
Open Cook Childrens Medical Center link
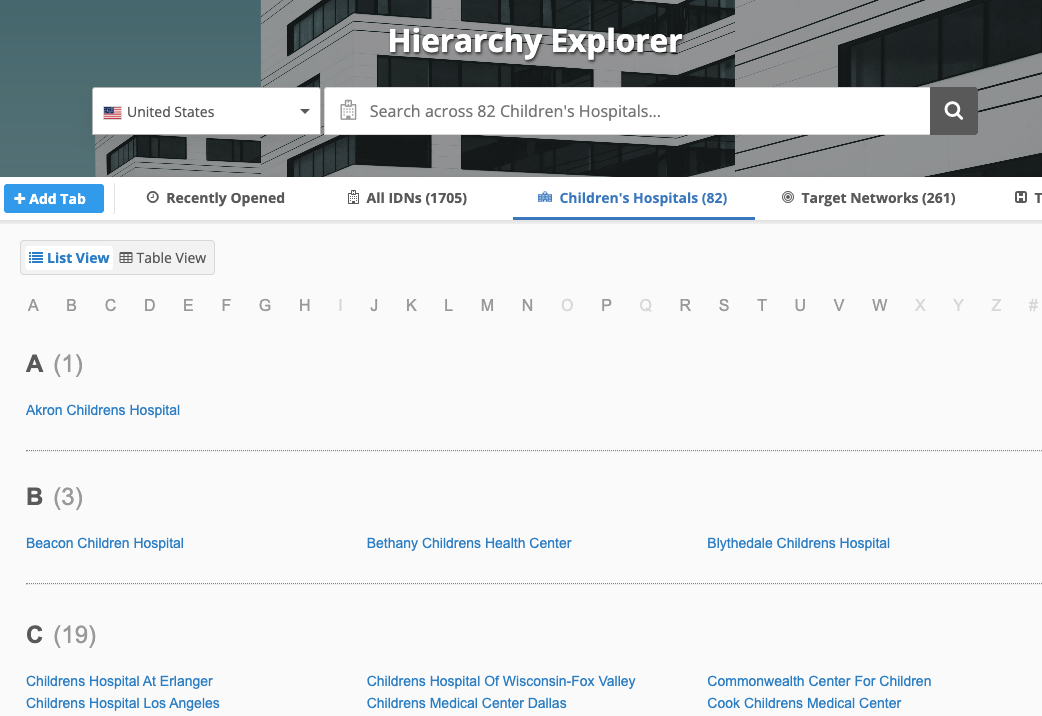[x=804, y=703]
